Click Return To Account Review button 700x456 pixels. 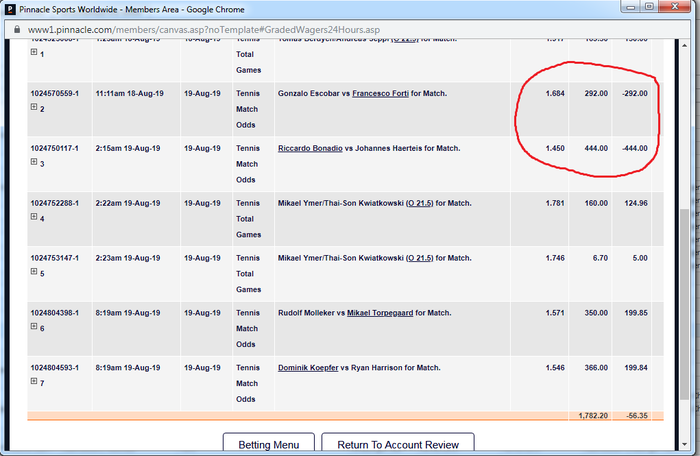coord(398,444)
